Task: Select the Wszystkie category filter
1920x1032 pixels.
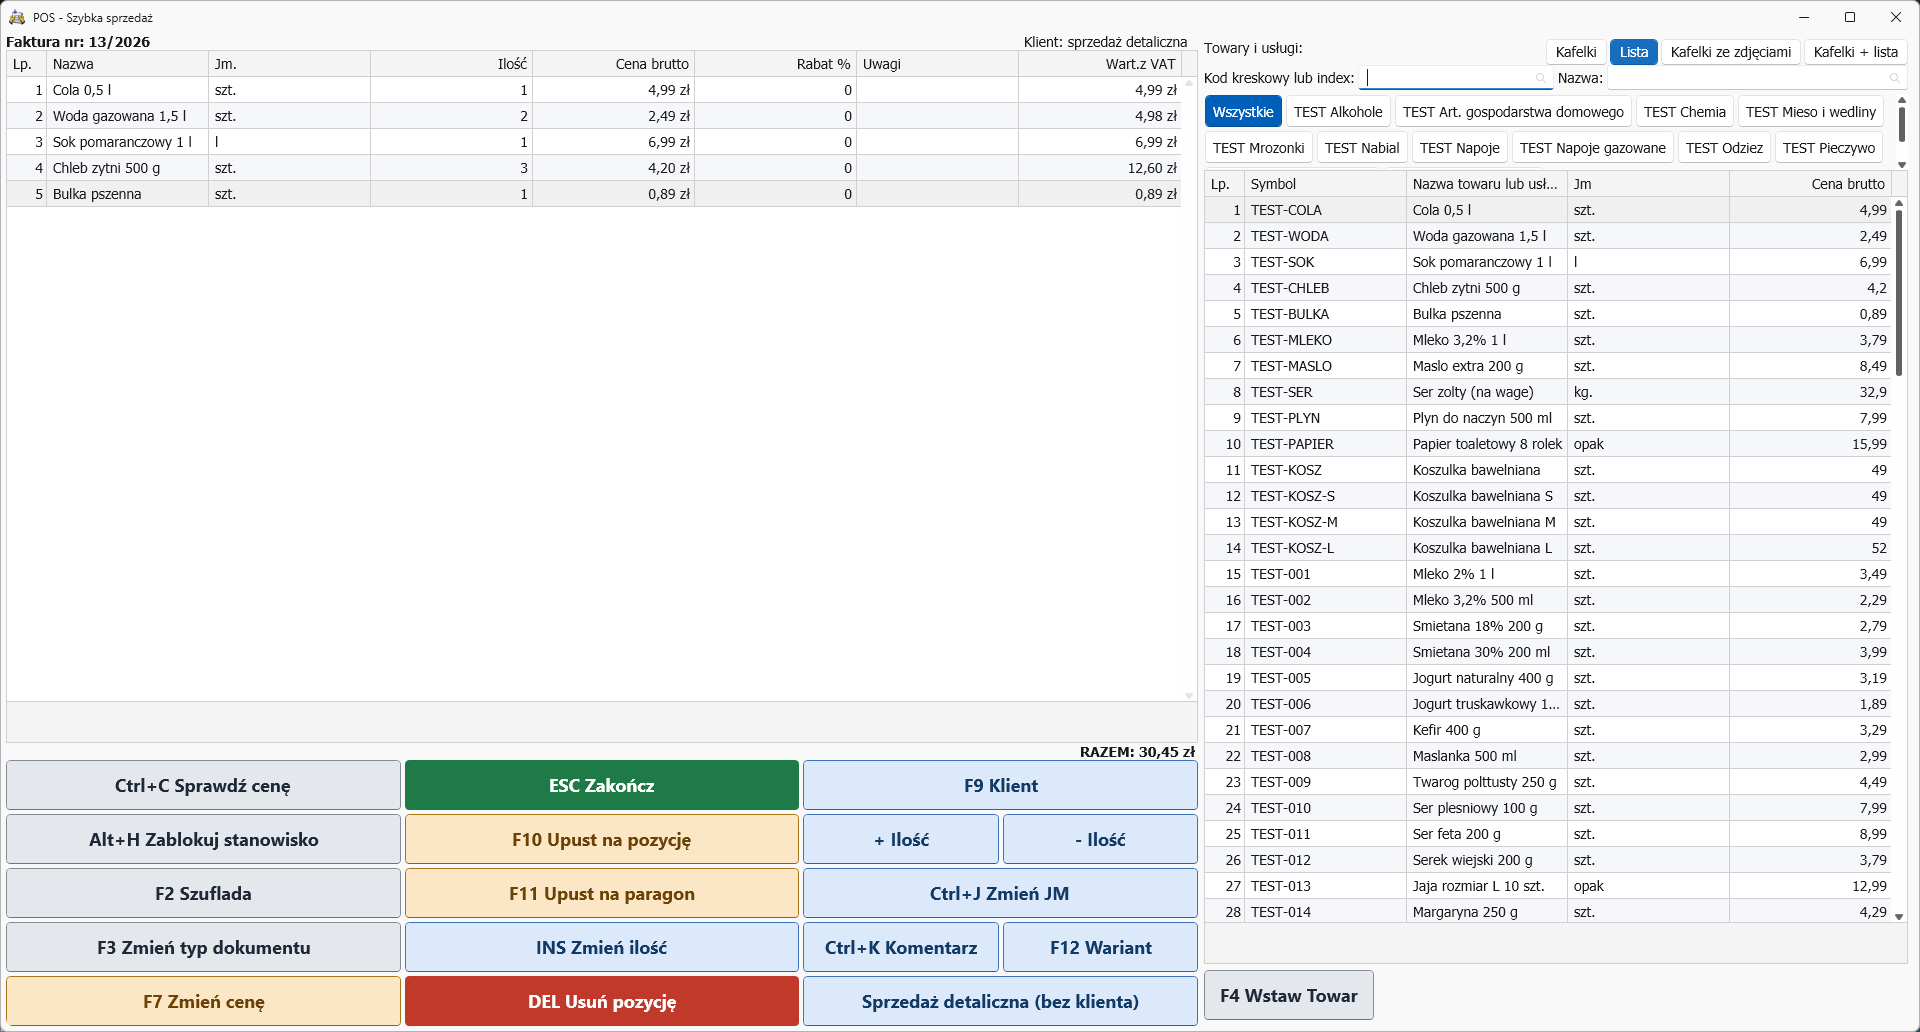Action: pos(1243,112)
